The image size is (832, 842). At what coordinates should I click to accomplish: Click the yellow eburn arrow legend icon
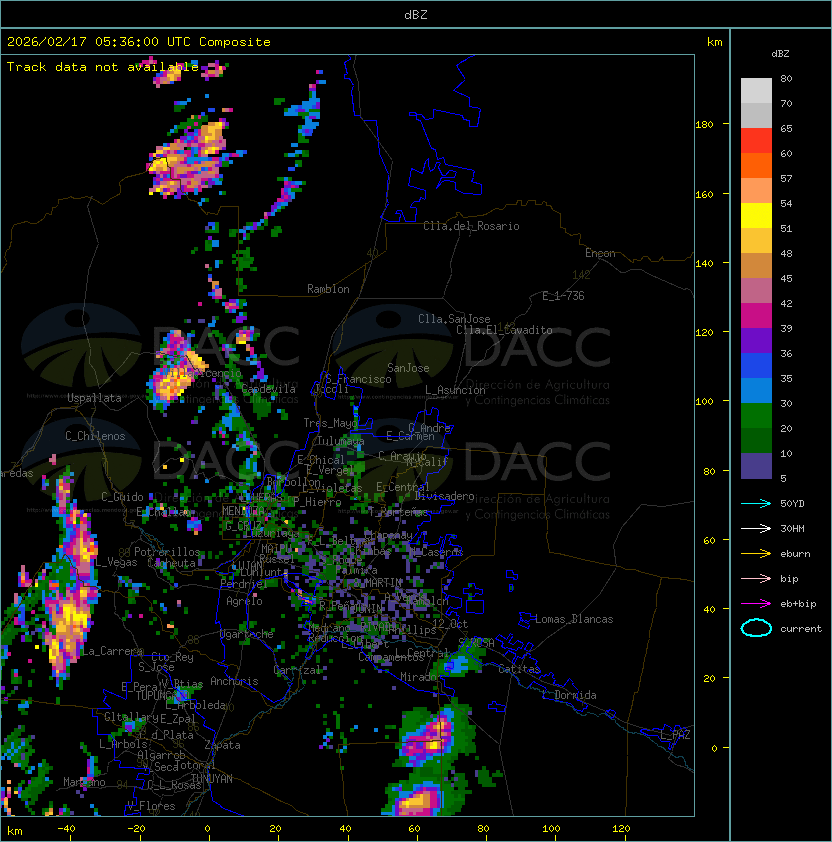tap(756, 554)
